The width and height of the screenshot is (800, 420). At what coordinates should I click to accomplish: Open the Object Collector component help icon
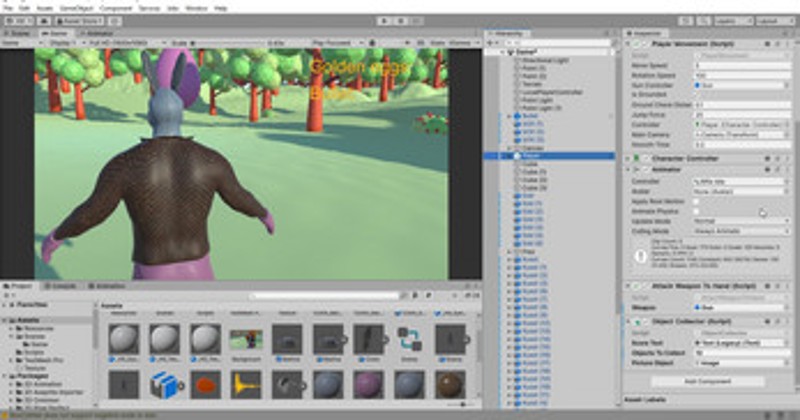pyautogui.click(x=767, y=322)
